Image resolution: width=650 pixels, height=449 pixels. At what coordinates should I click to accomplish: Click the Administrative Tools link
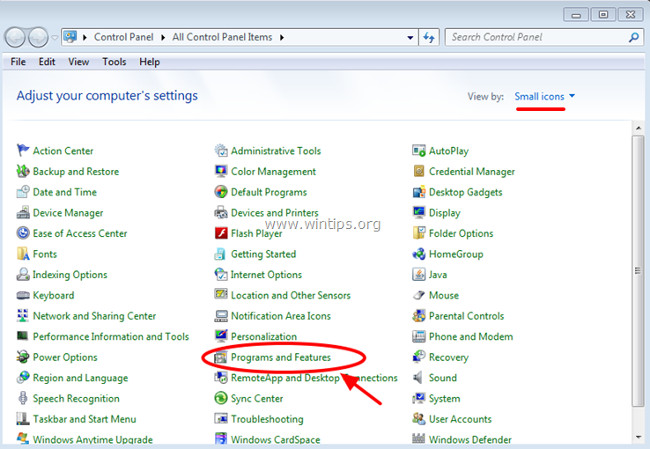pos(275,151)
